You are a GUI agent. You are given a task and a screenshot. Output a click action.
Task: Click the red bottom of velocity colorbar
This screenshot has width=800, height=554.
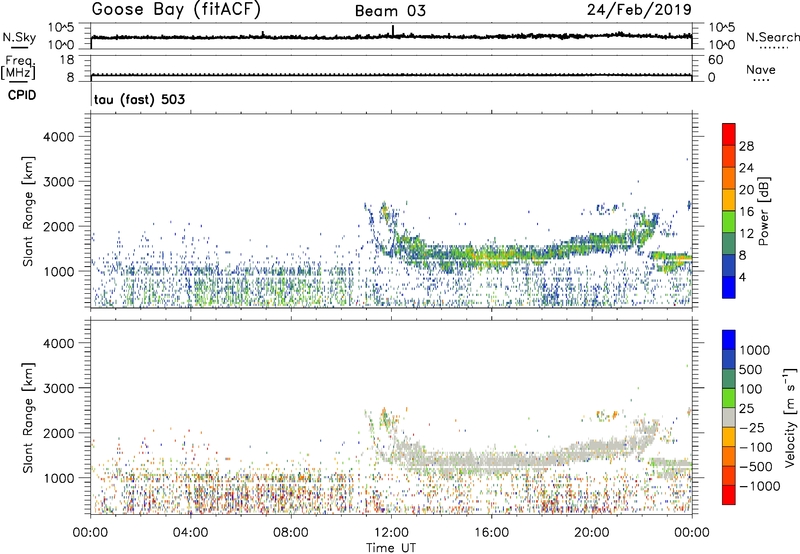tap(729, 495)
